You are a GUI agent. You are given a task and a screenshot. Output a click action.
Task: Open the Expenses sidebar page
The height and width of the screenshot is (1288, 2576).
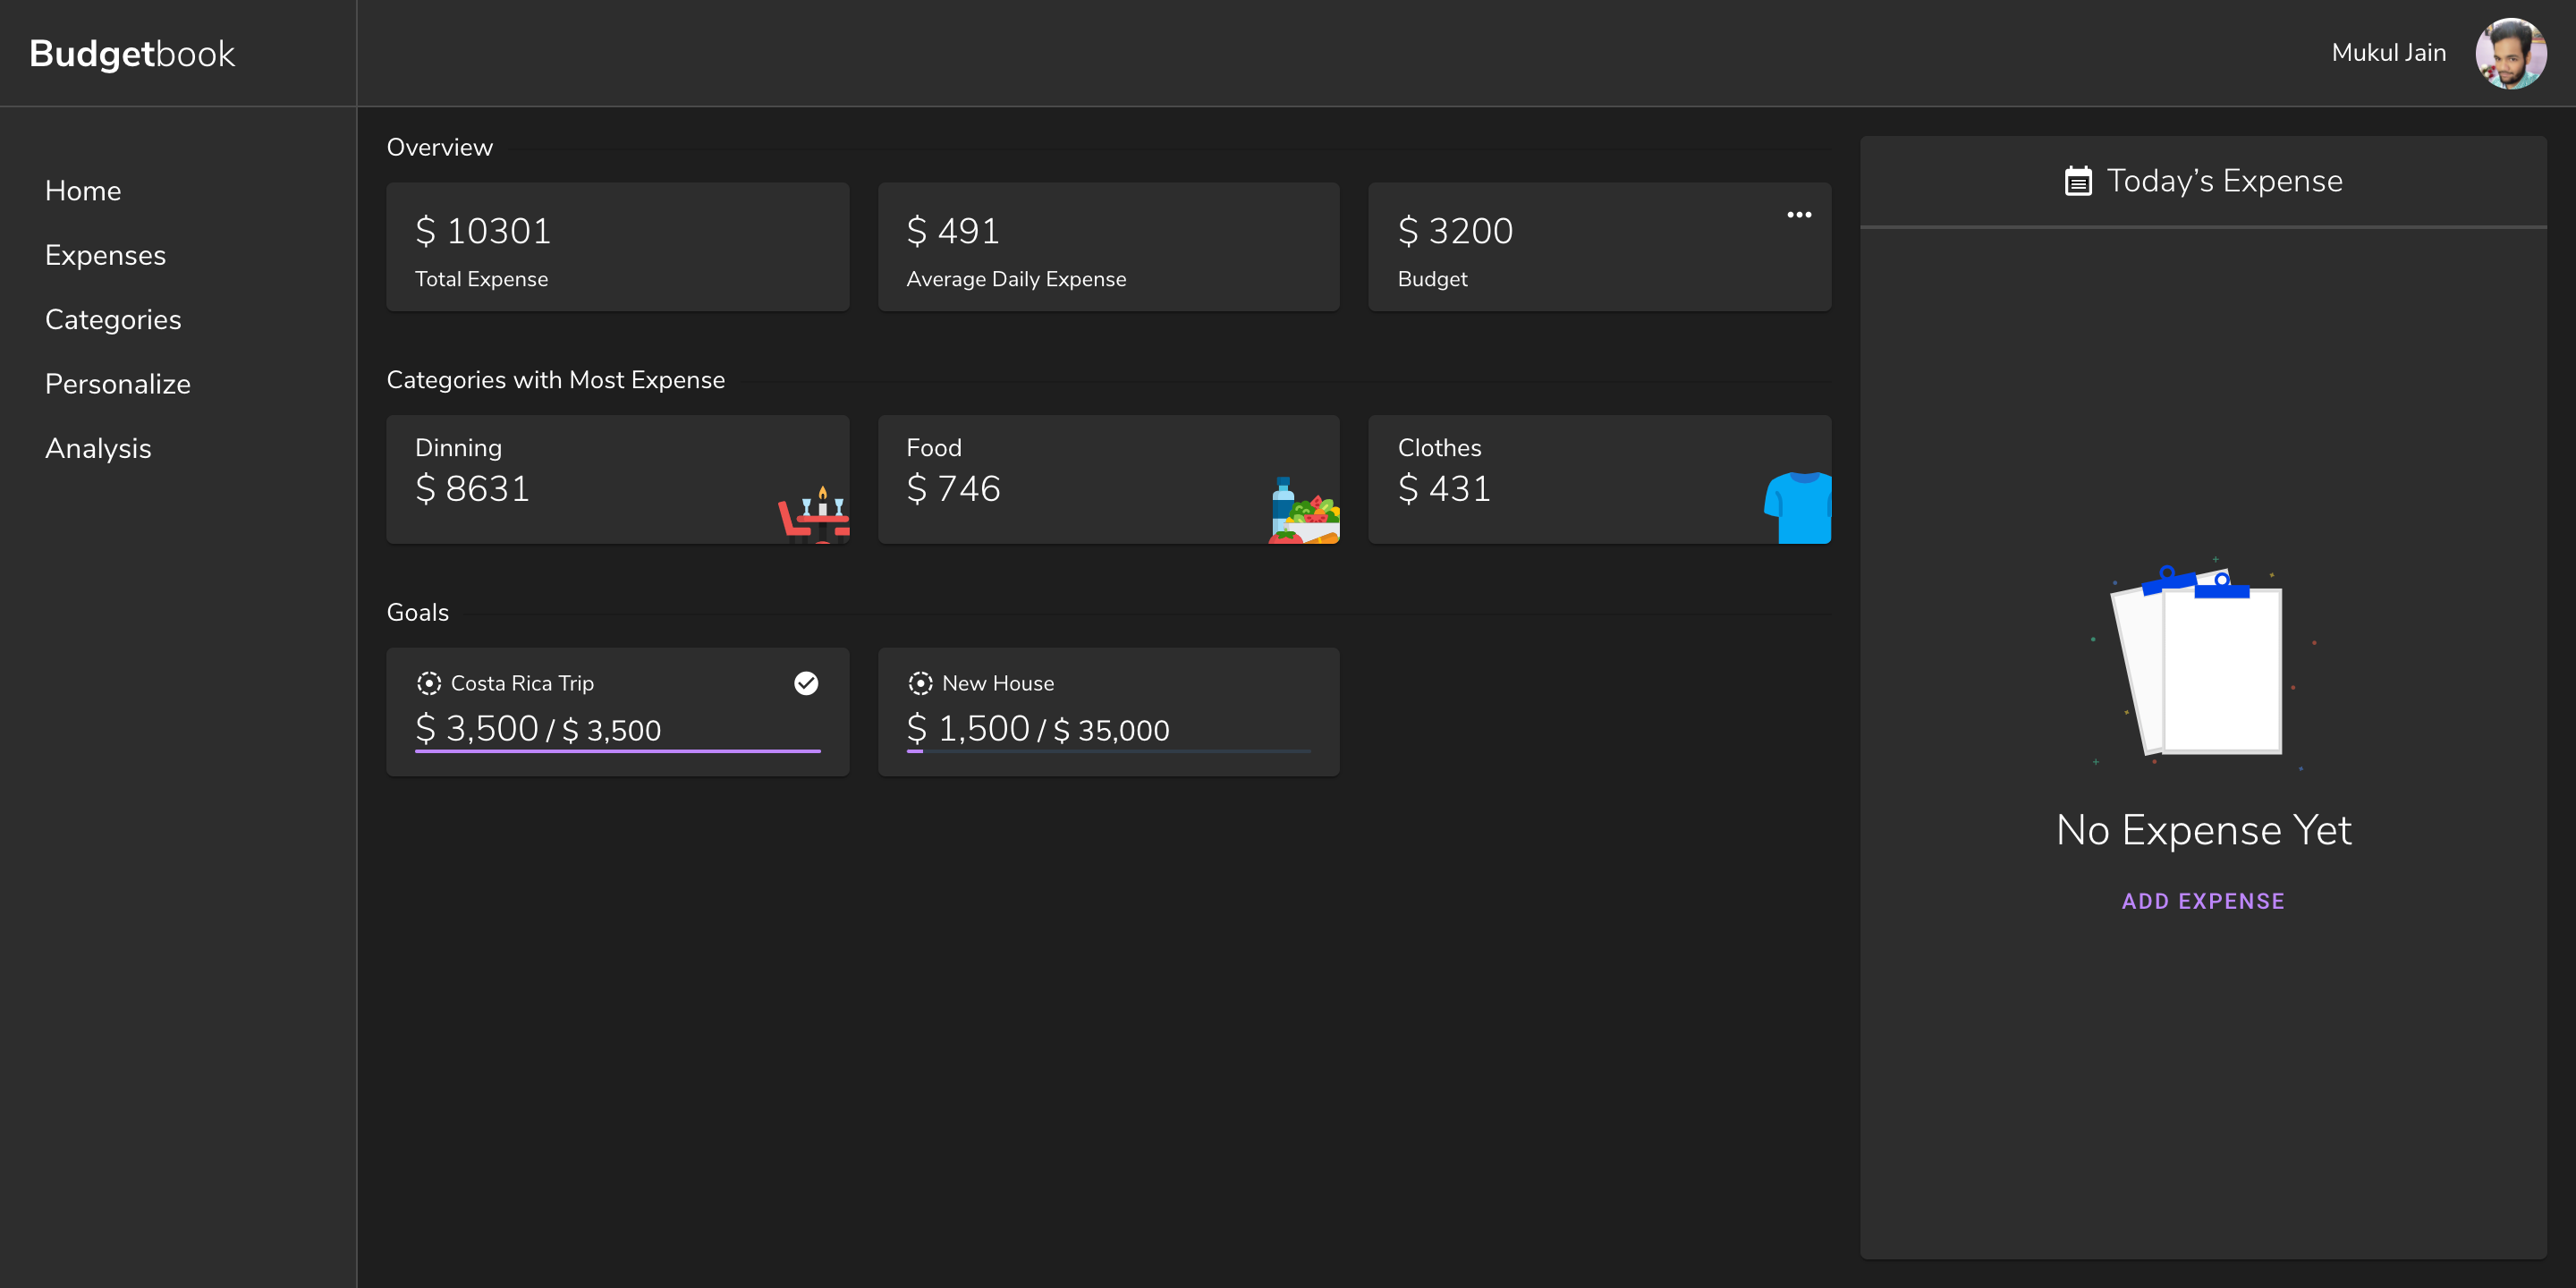105,256
